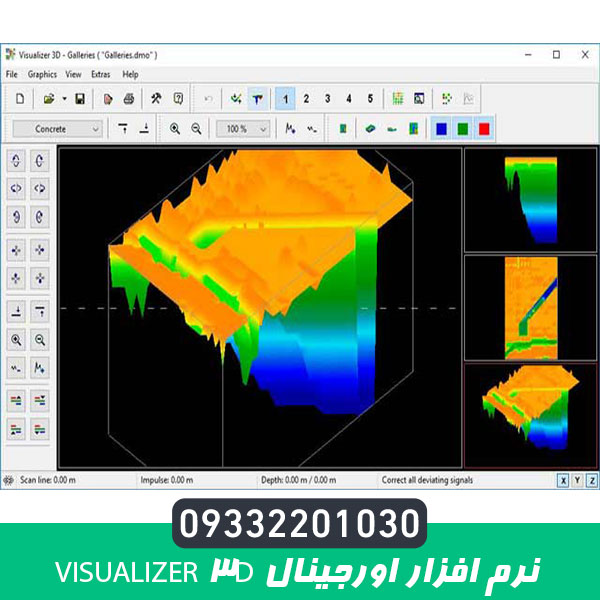This screenshot has width=600, height=600.
Task: Click the second rotate icon in sidebar's top row
Action: tap(40, 160)
